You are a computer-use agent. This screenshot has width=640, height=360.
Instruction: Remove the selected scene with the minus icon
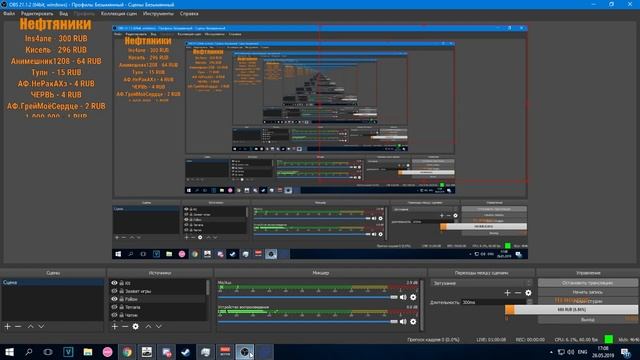pos(18,327)
